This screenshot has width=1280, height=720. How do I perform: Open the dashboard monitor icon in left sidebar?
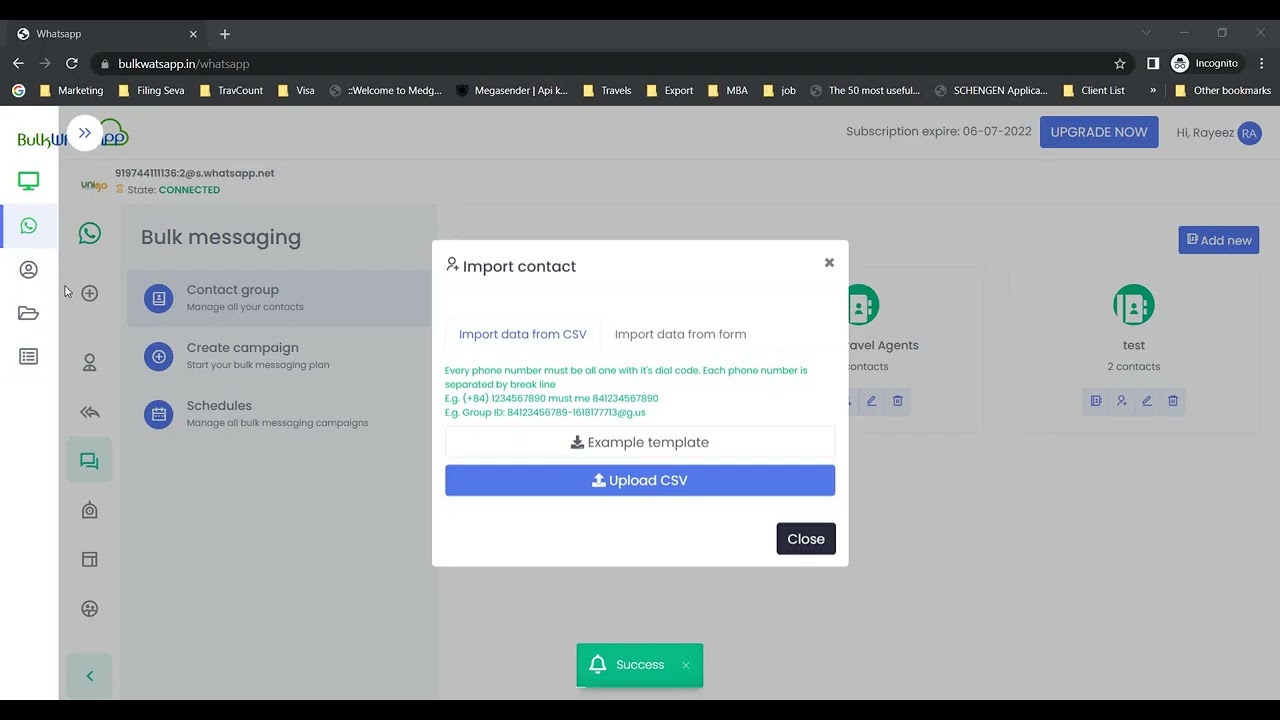(29, 181)
